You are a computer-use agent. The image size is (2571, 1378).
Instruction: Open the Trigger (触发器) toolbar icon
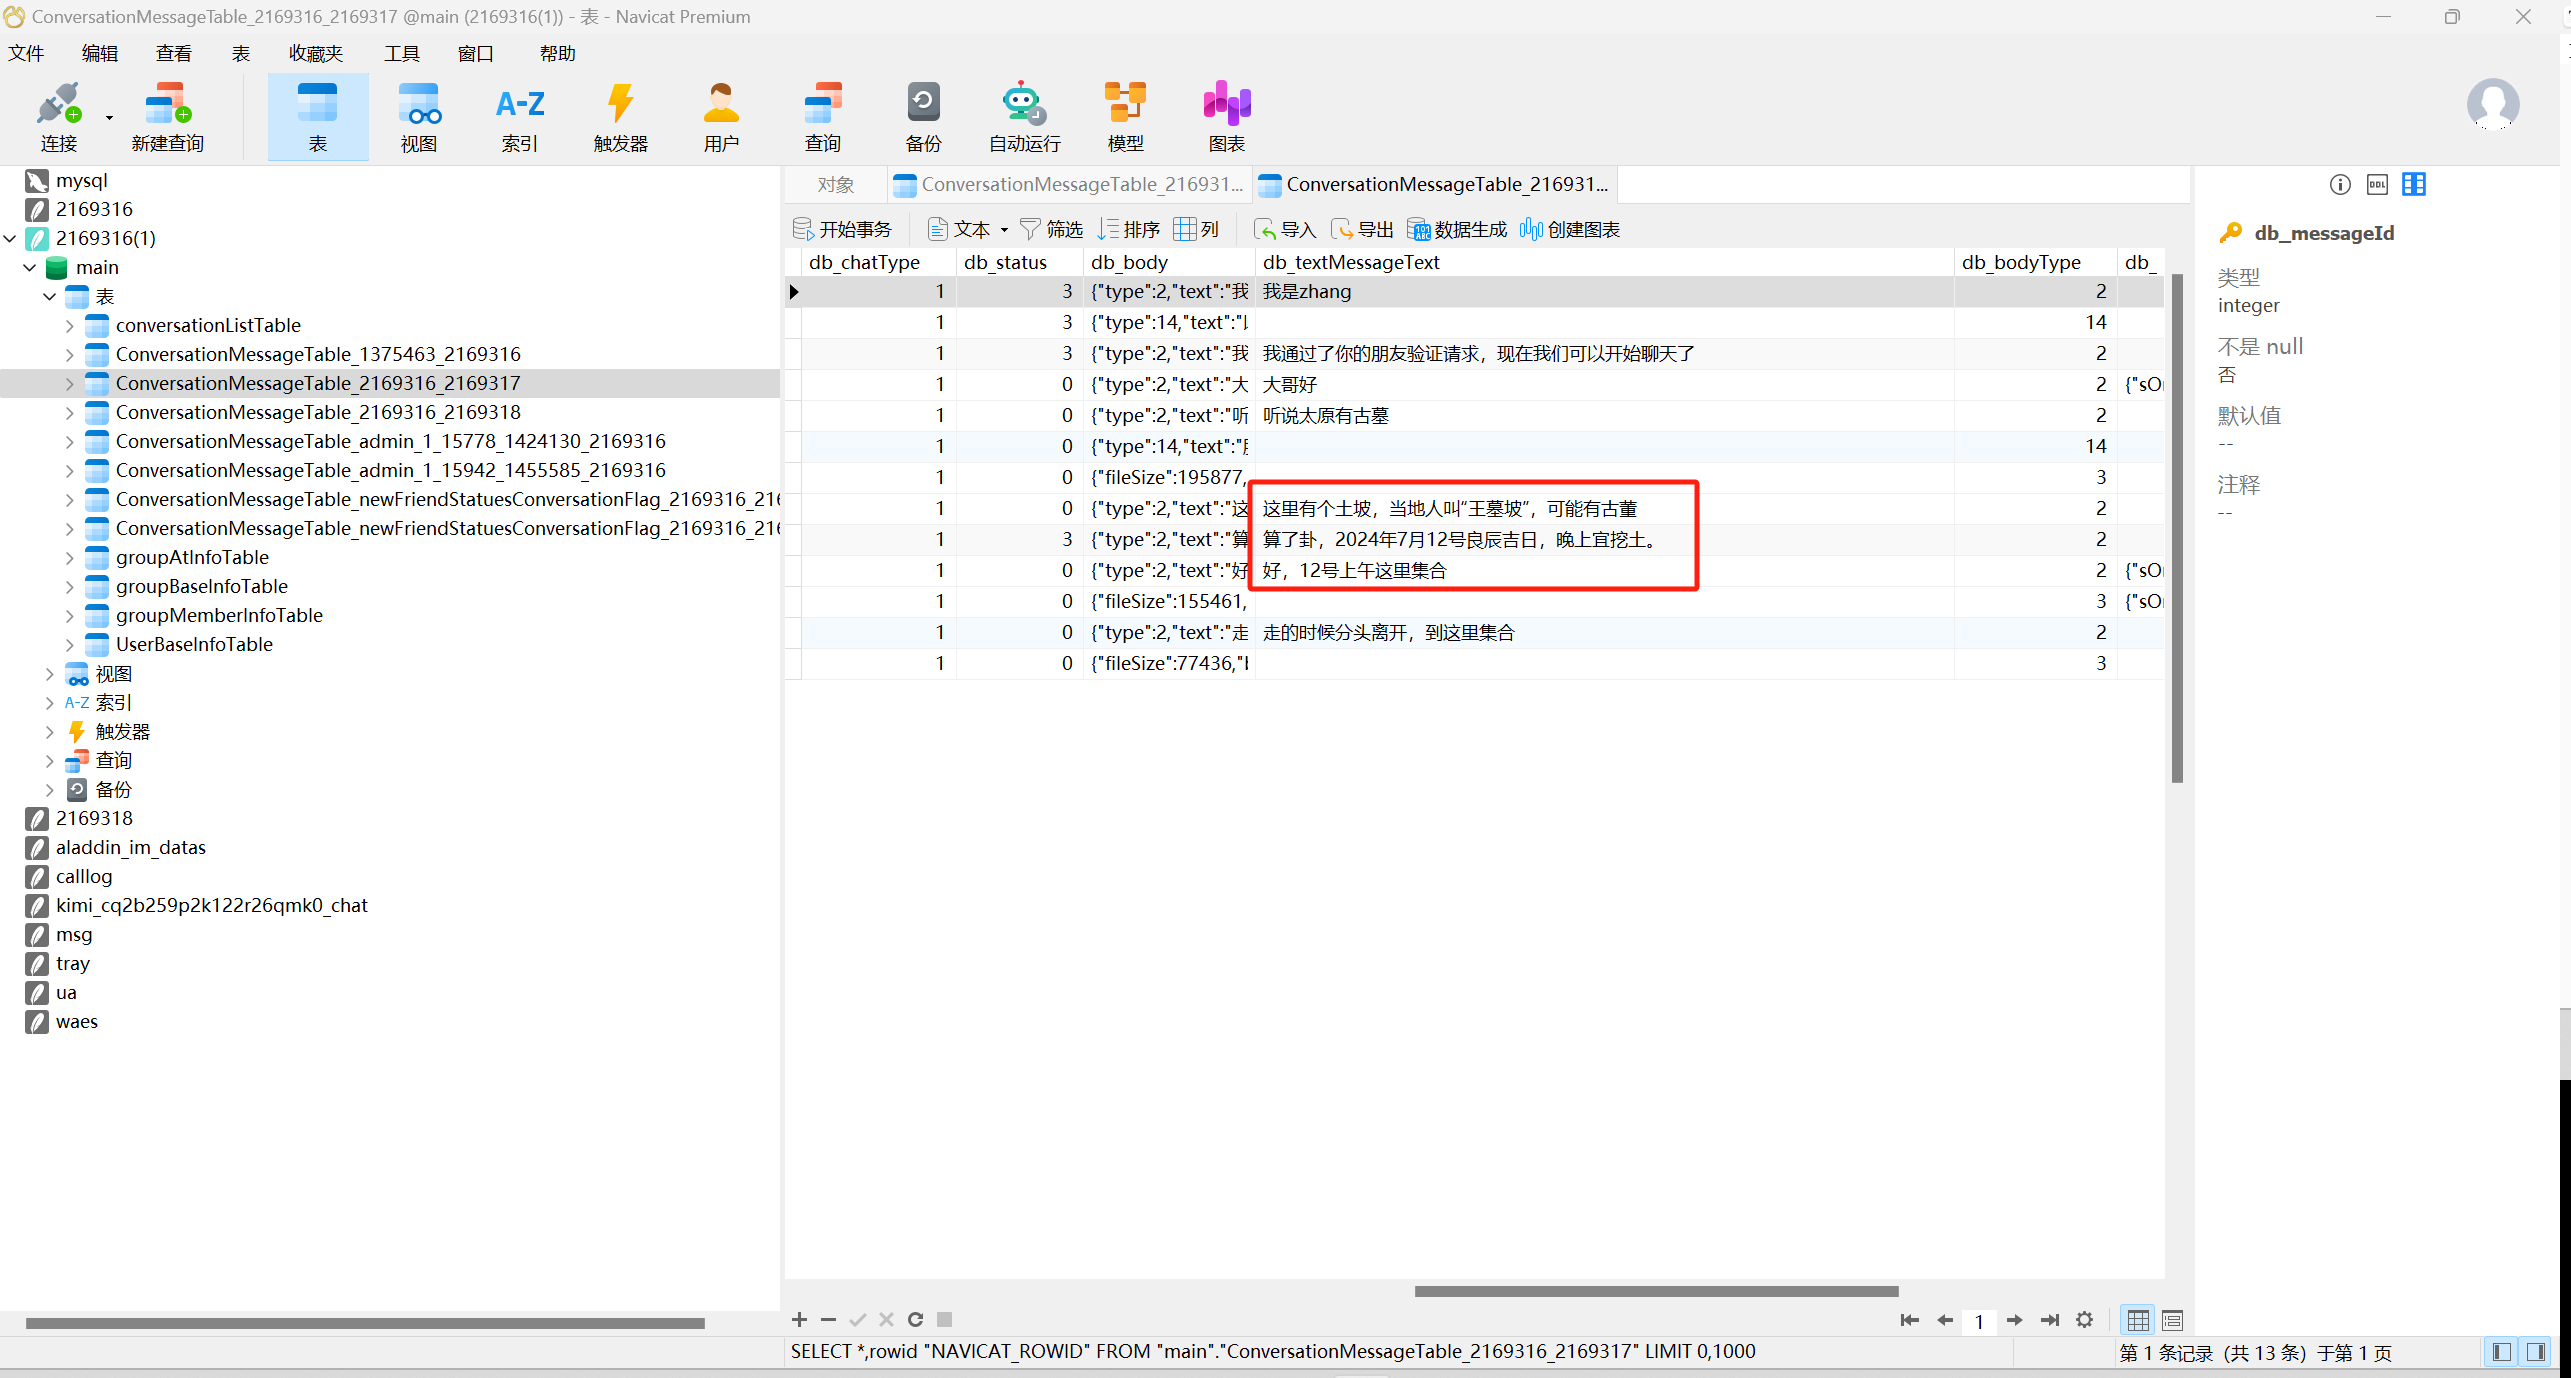620,116
